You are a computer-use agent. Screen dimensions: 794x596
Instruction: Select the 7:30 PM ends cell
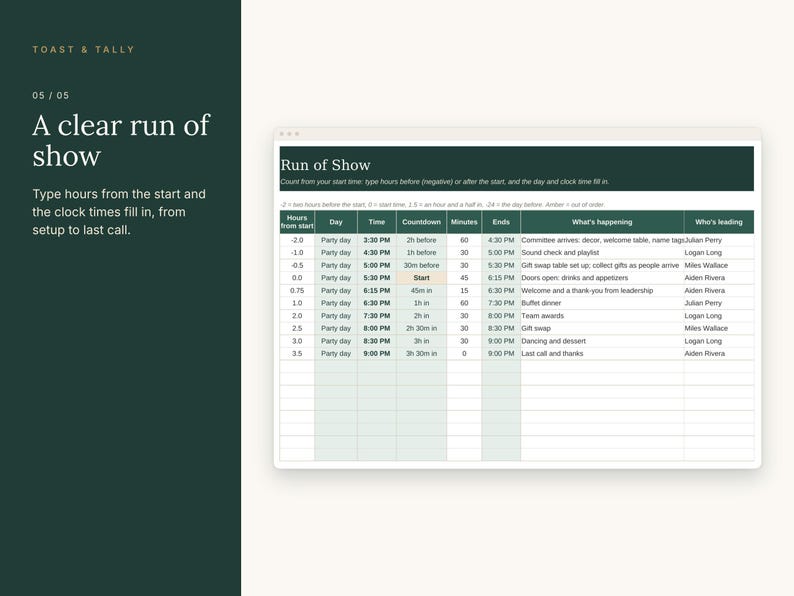tap(501, 303)
